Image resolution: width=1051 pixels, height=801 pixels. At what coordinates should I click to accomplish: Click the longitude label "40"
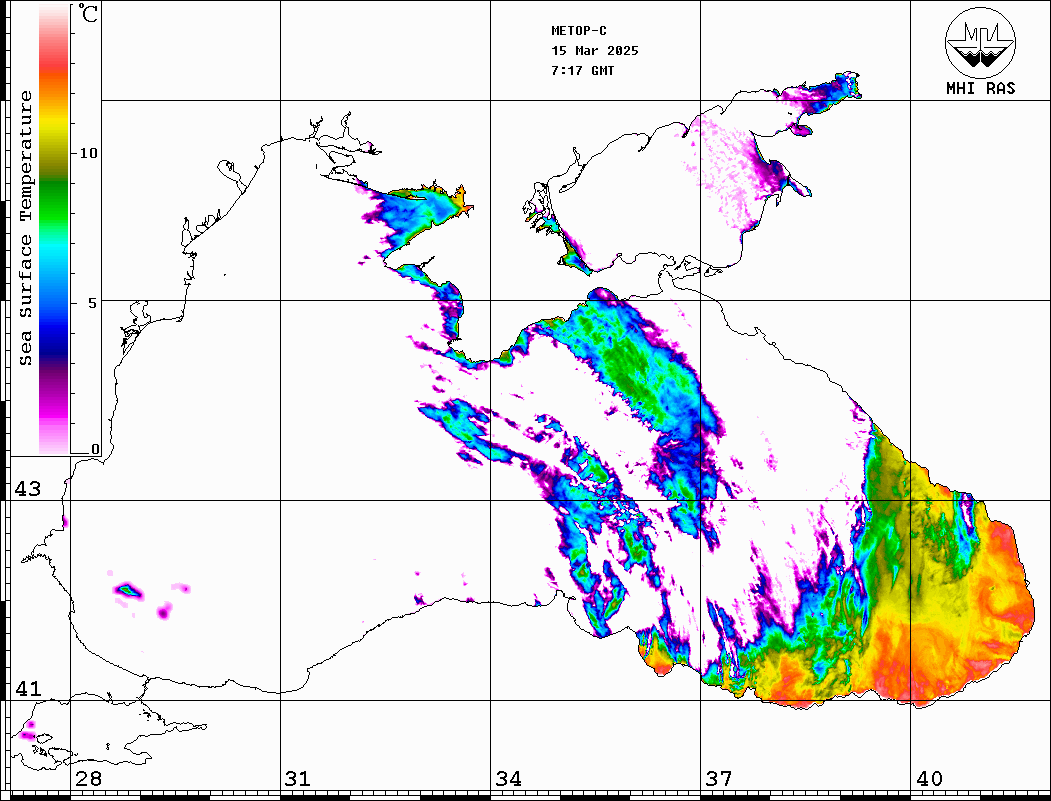click(929, 779)
